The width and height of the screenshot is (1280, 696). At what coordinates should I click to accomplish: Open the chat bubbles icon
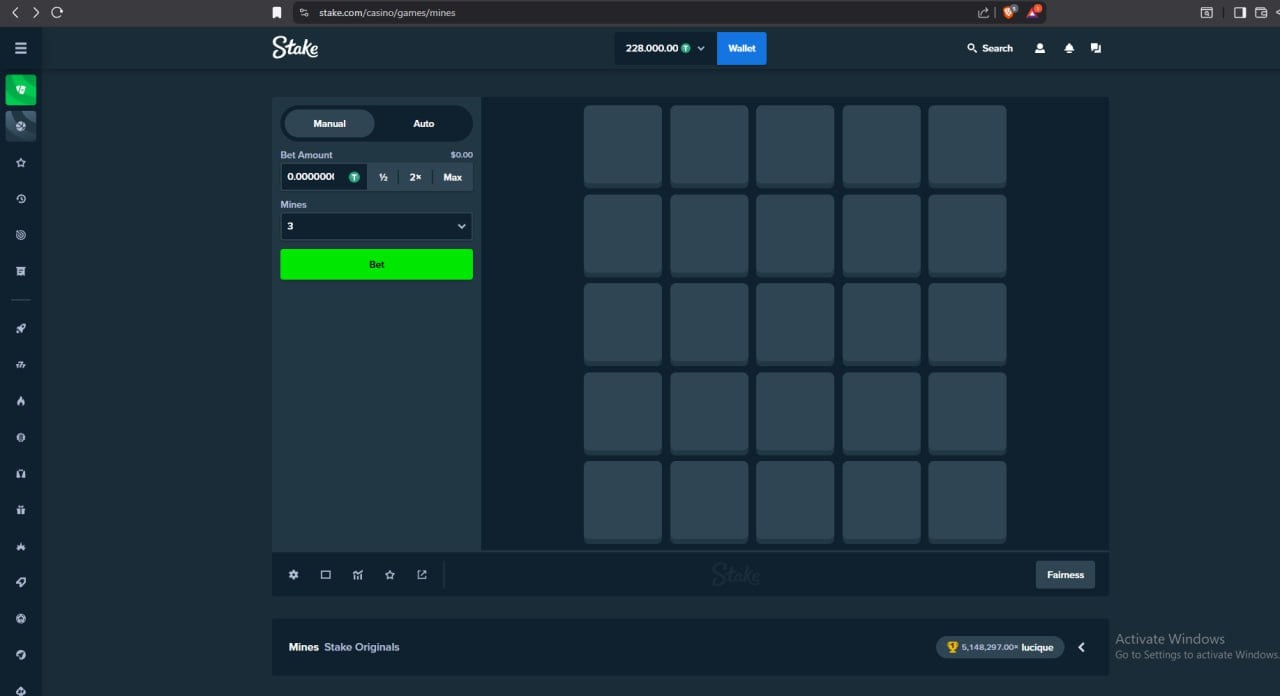1096,48
